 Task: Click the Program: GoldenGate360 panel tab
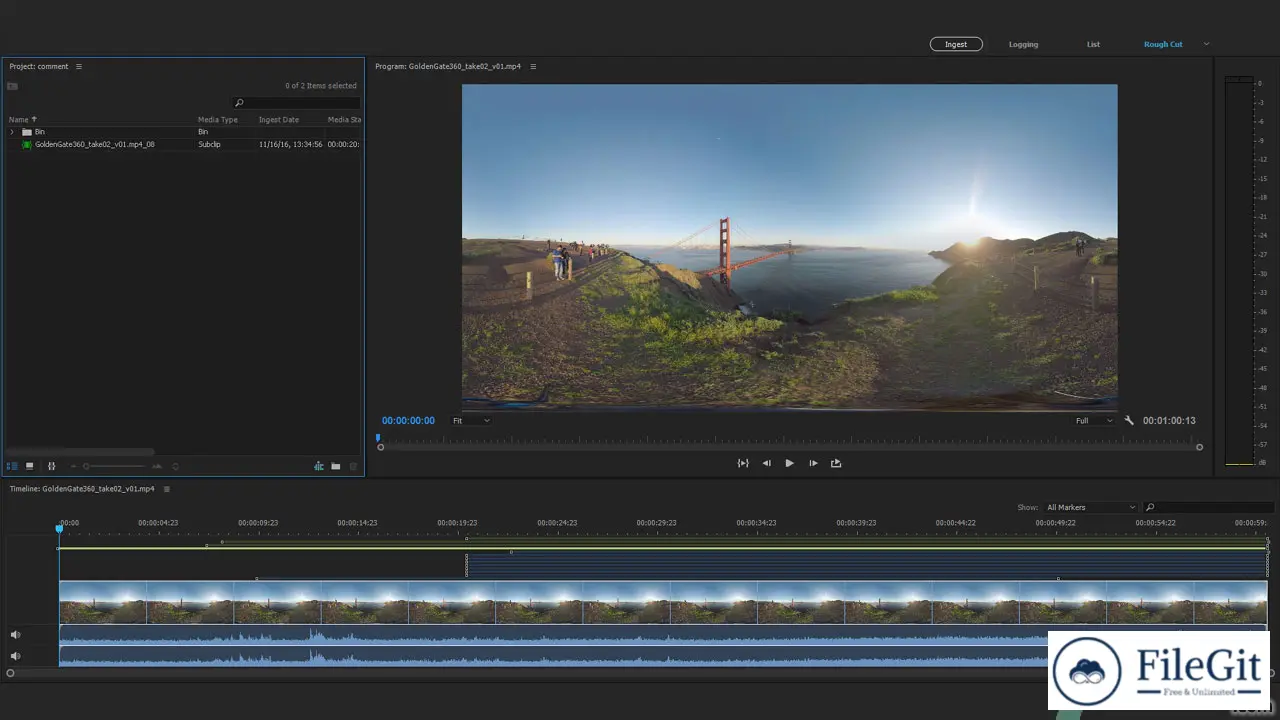pyautogui.click(x=448, y=66)
